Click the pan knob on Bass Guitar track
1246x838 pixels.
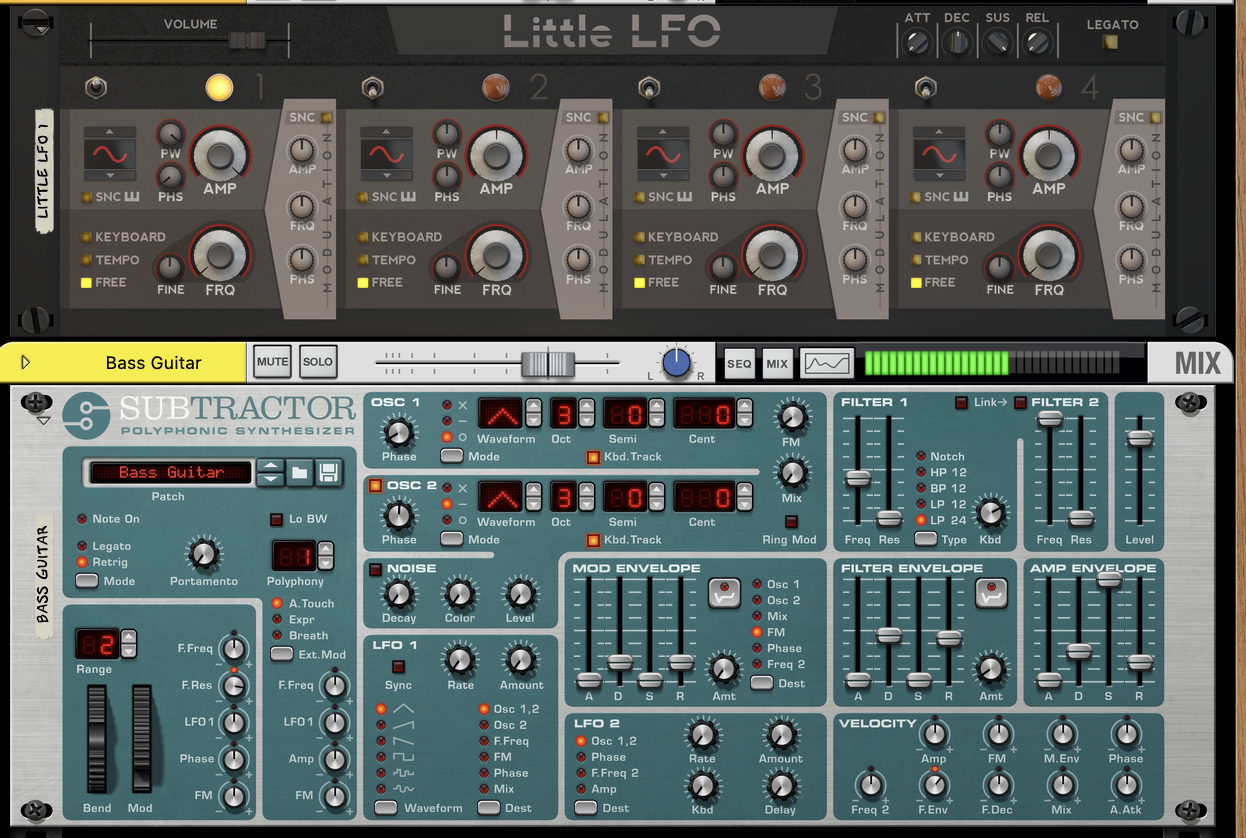coord(677,362)
